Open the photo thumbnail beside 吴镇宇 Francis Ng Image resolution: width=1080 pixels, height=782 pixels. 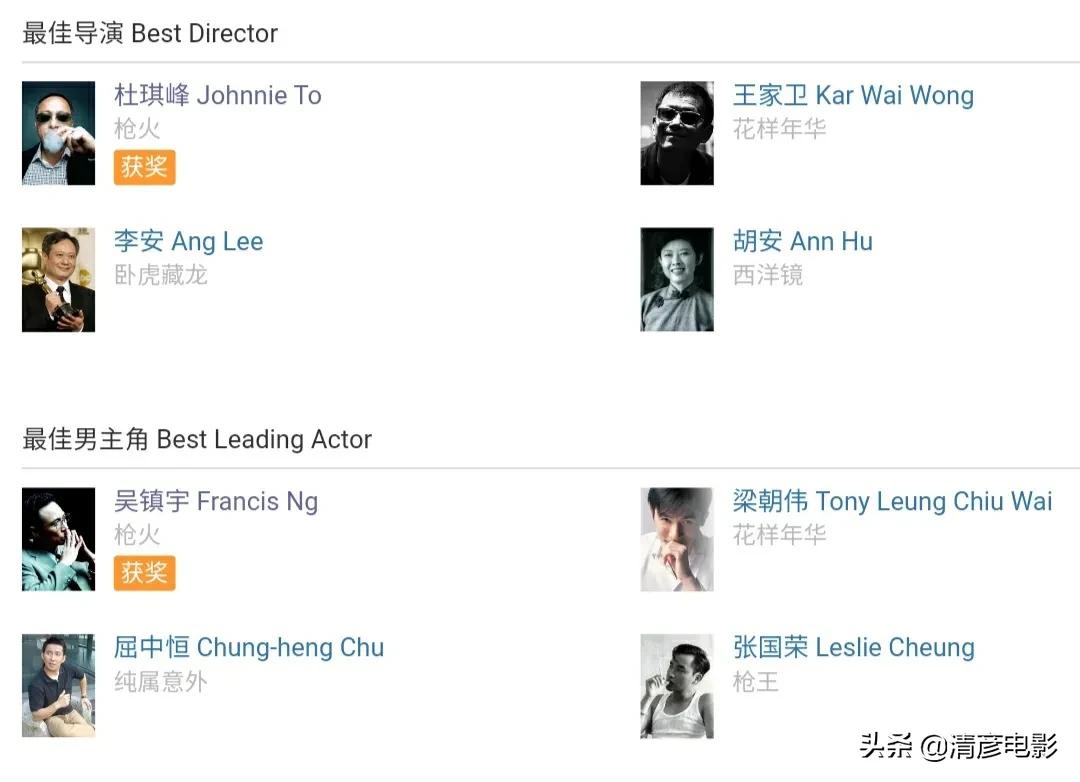coord(59,540)
